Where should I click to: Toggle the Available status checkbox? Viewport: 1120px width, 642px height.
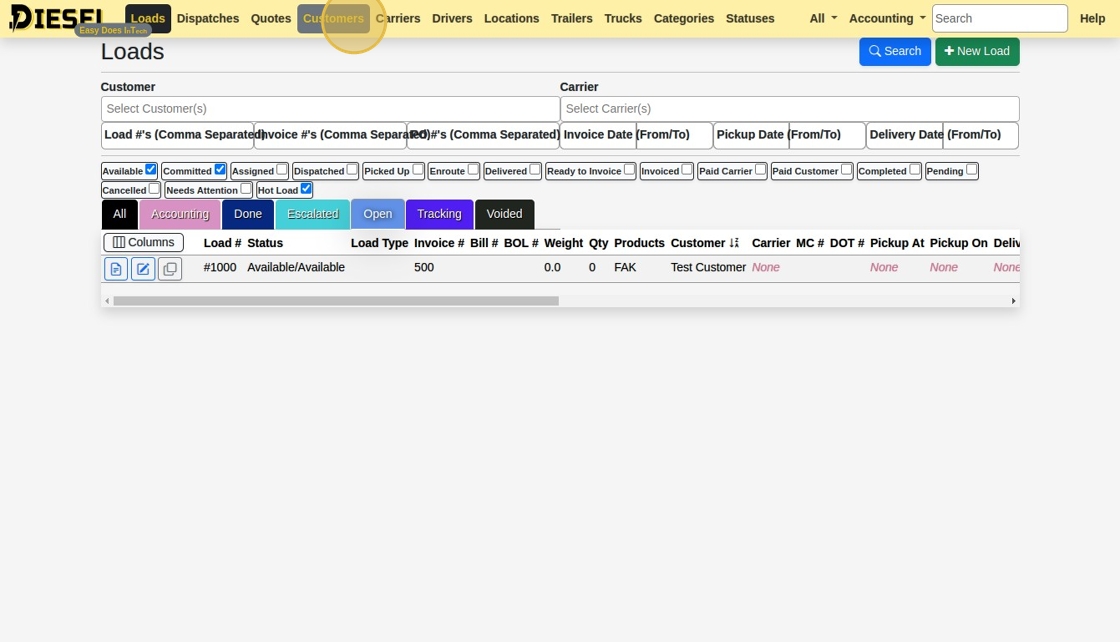(x=151, y=169)
